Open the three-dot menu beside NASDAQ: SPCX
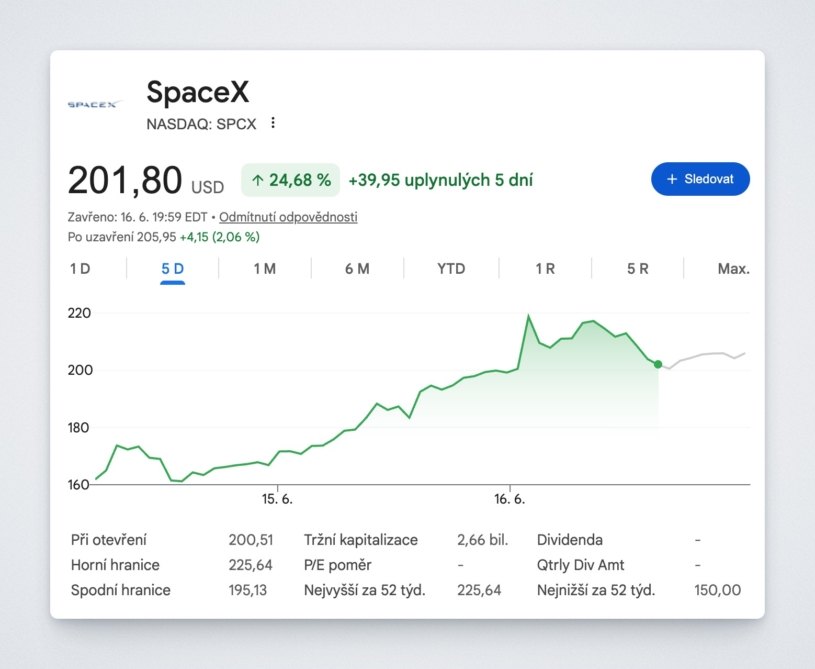This screenshot has height=669, width=815. pos(273,123)
